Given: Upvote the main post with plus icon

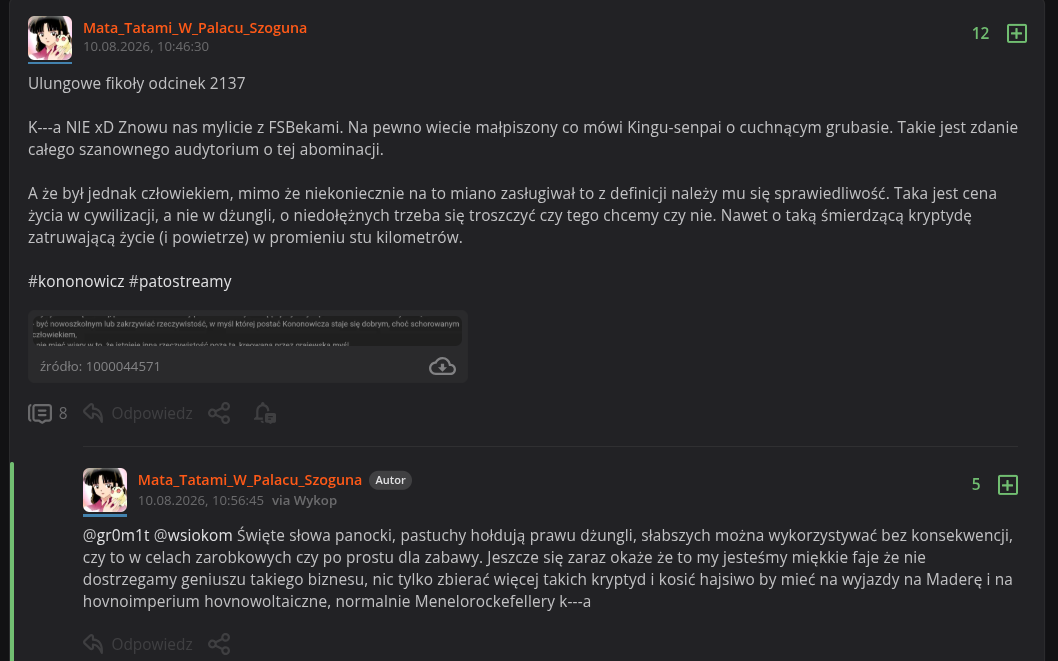Looking at the screenshot, I should [1016, 33].
